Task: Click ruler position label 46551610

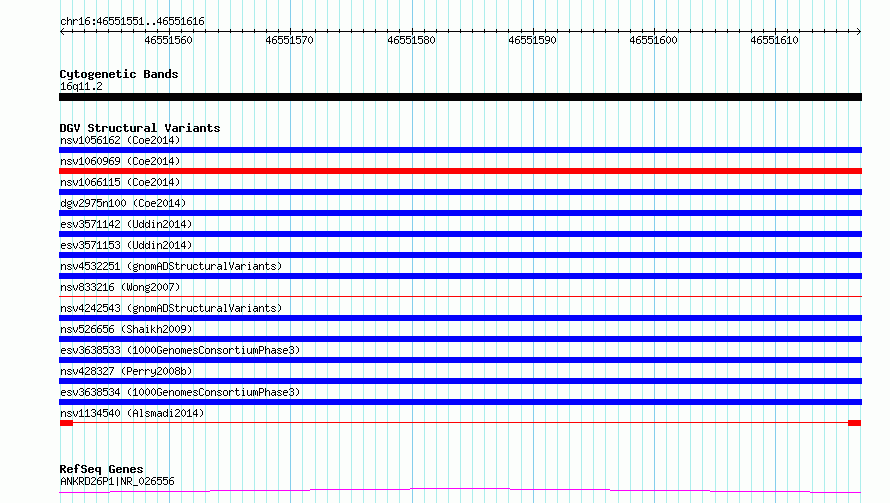Action: click(774, 40)
